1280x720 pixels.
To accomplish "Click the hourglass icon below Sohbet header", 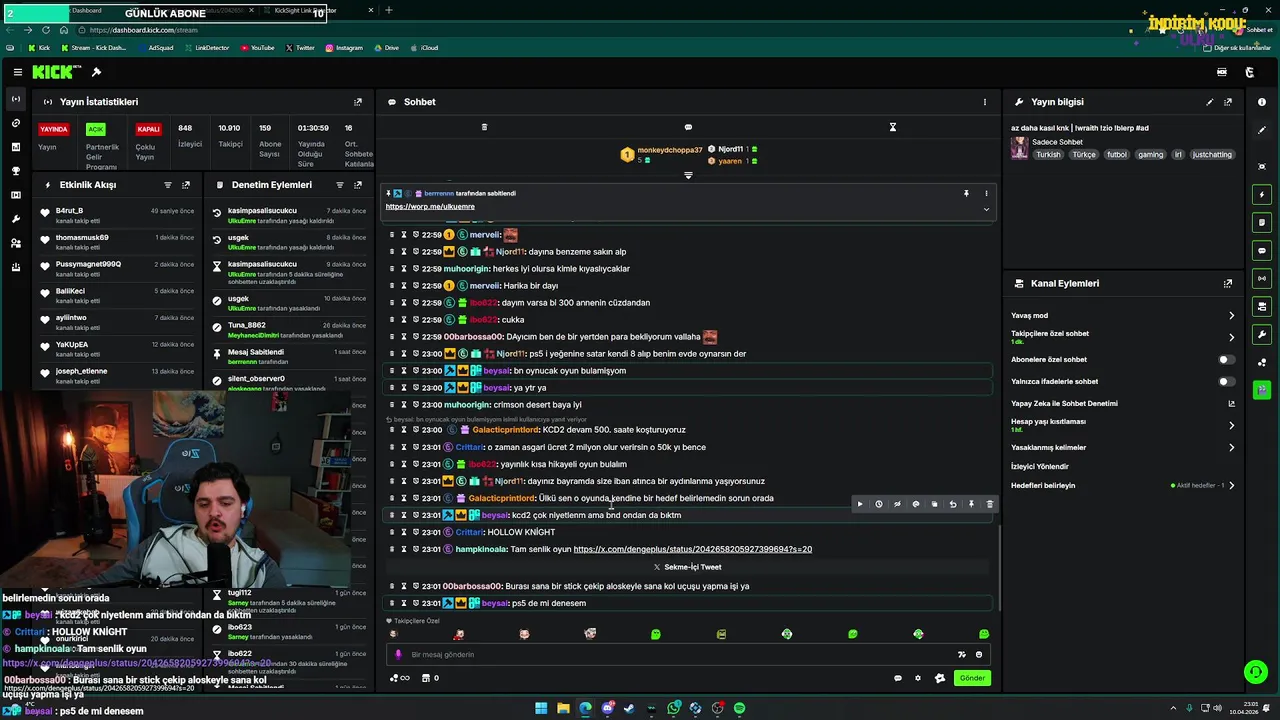I will [x=892, y=127].
